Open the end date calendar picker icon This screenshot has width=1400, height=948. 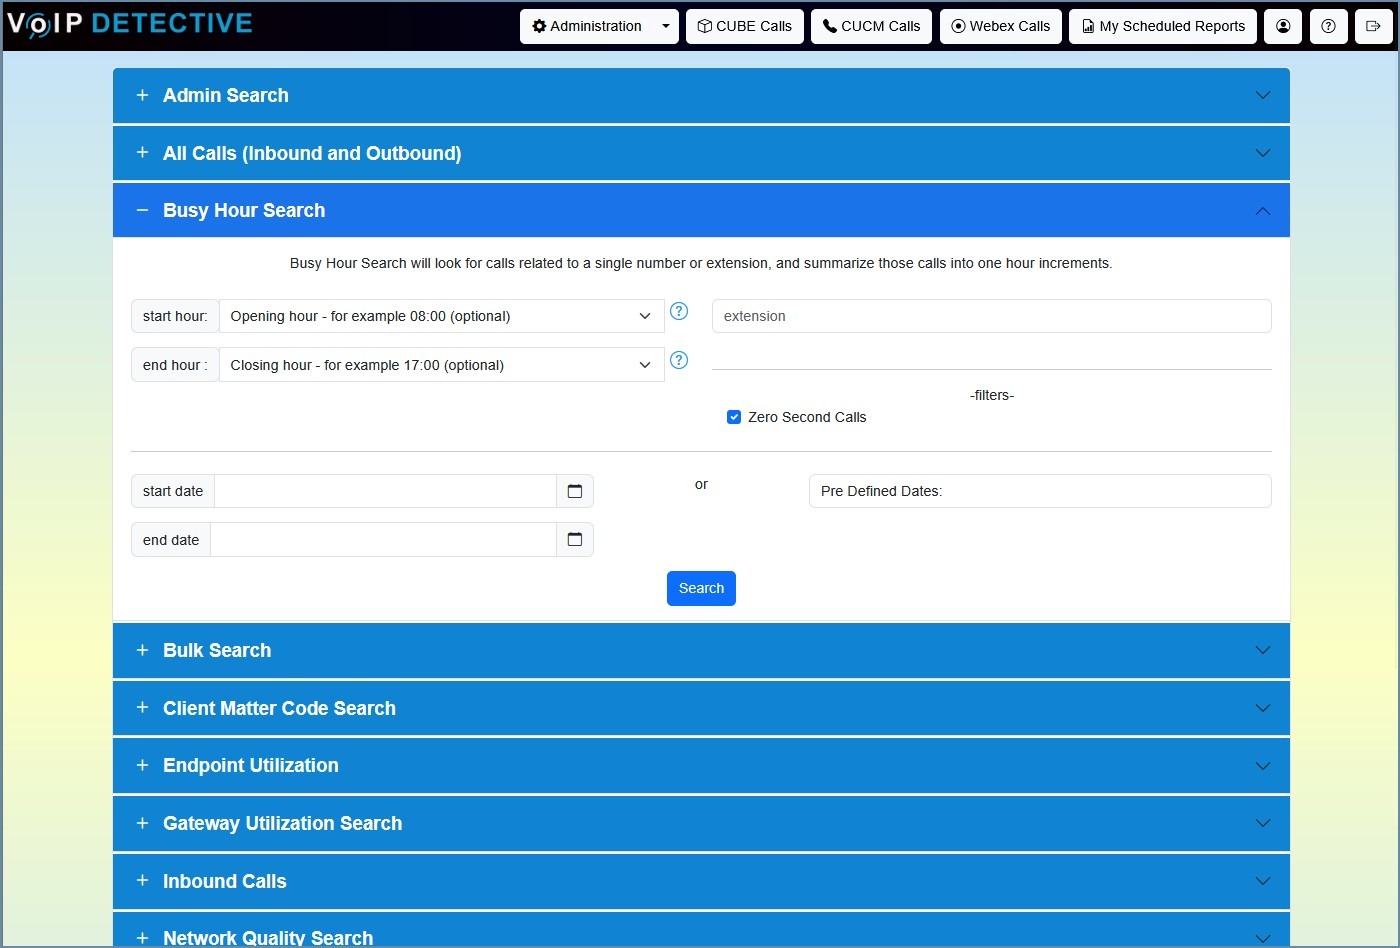pyautogui.click(x=575, y=540)
